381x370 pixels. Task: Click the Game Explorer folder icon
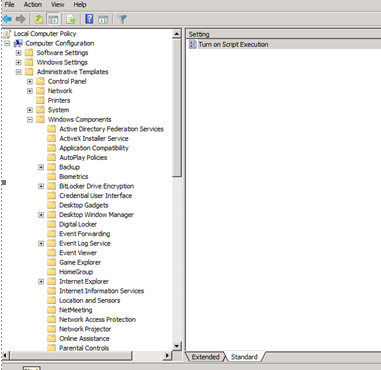click(x=51, y=262)
